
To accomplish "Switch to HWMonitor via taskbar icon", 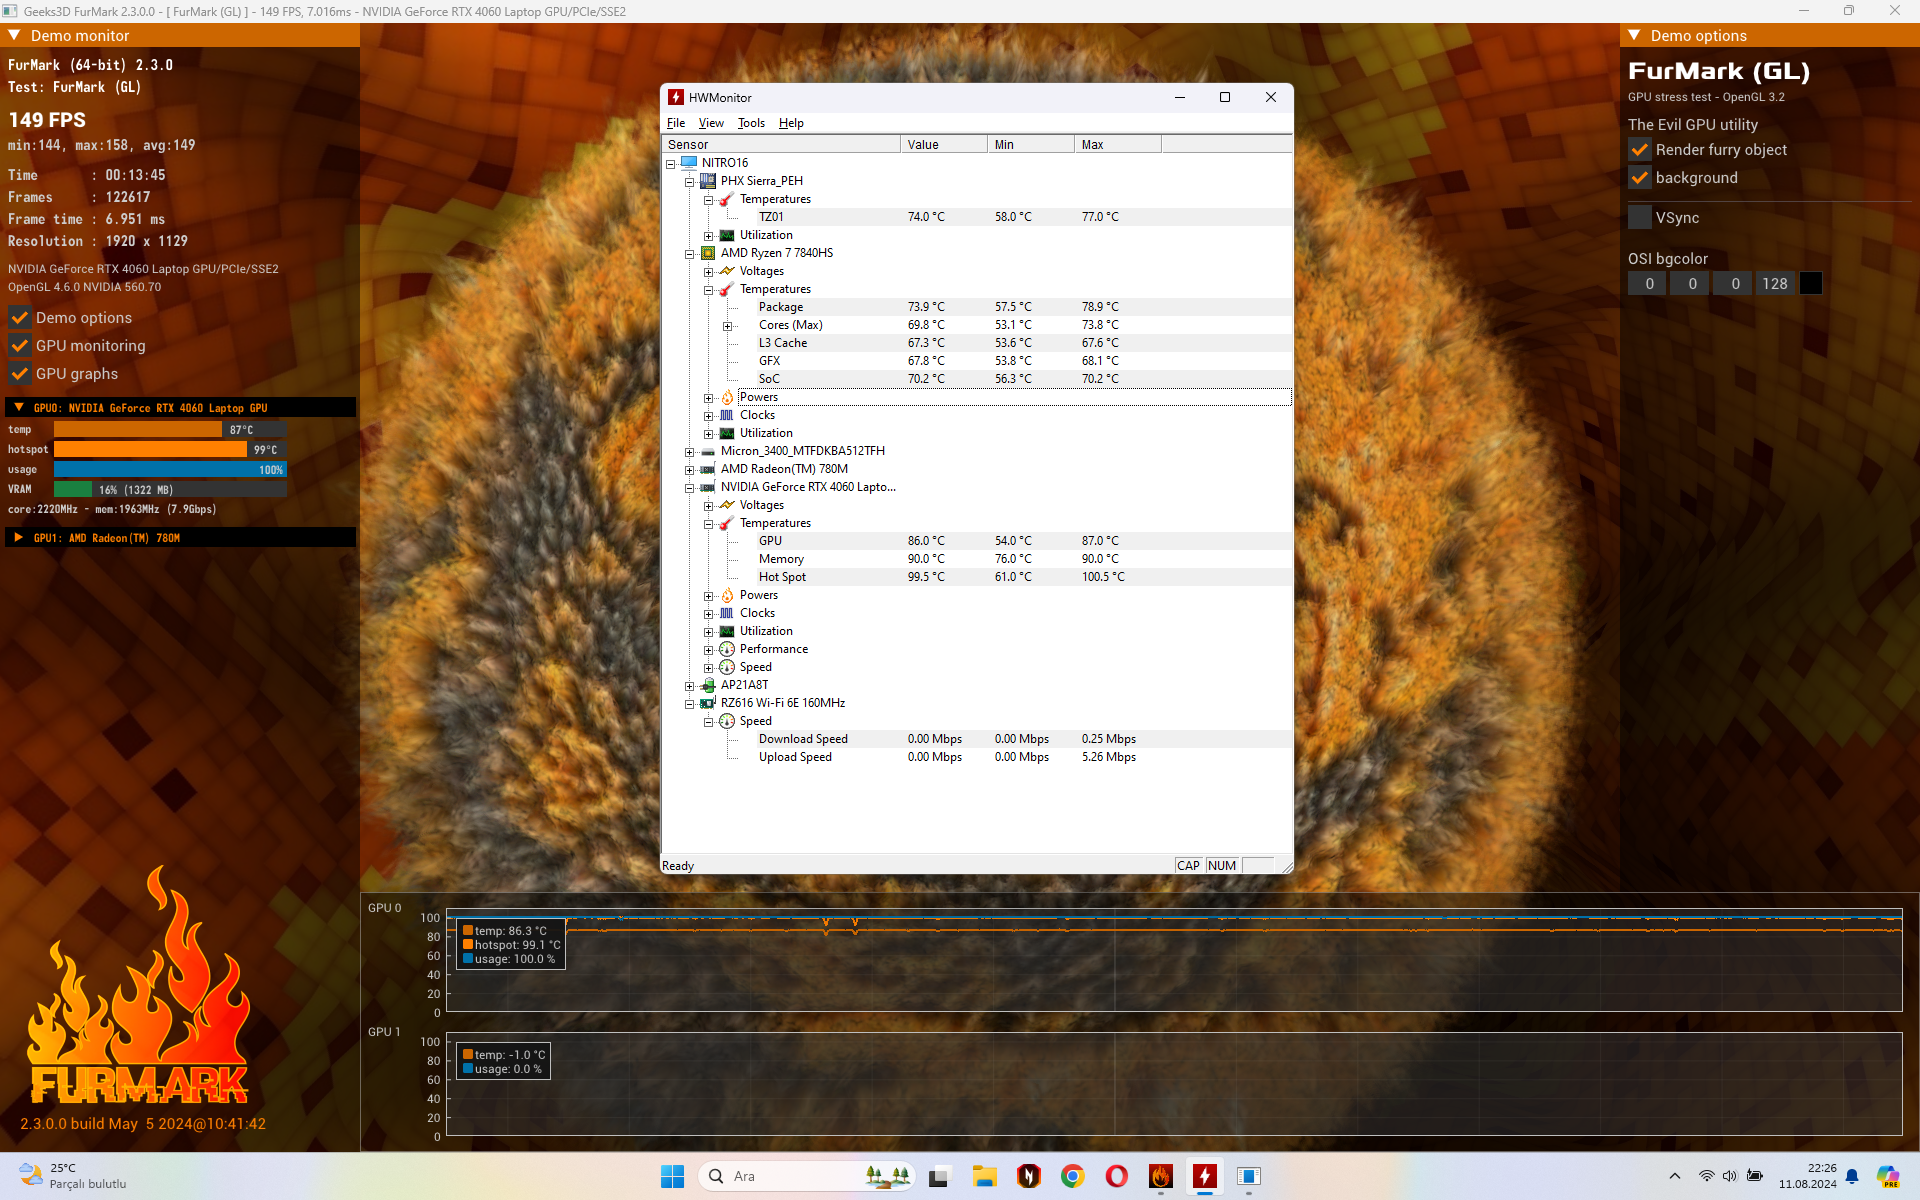I will pyautogui.click(x=1205, y=1176).
